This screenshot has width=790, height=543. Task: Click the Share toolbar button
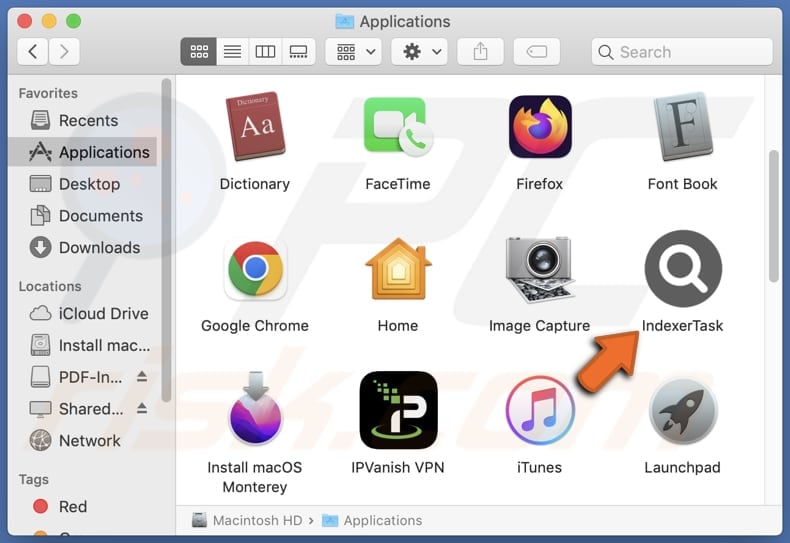pyautogui.click(x=480, y=51)
